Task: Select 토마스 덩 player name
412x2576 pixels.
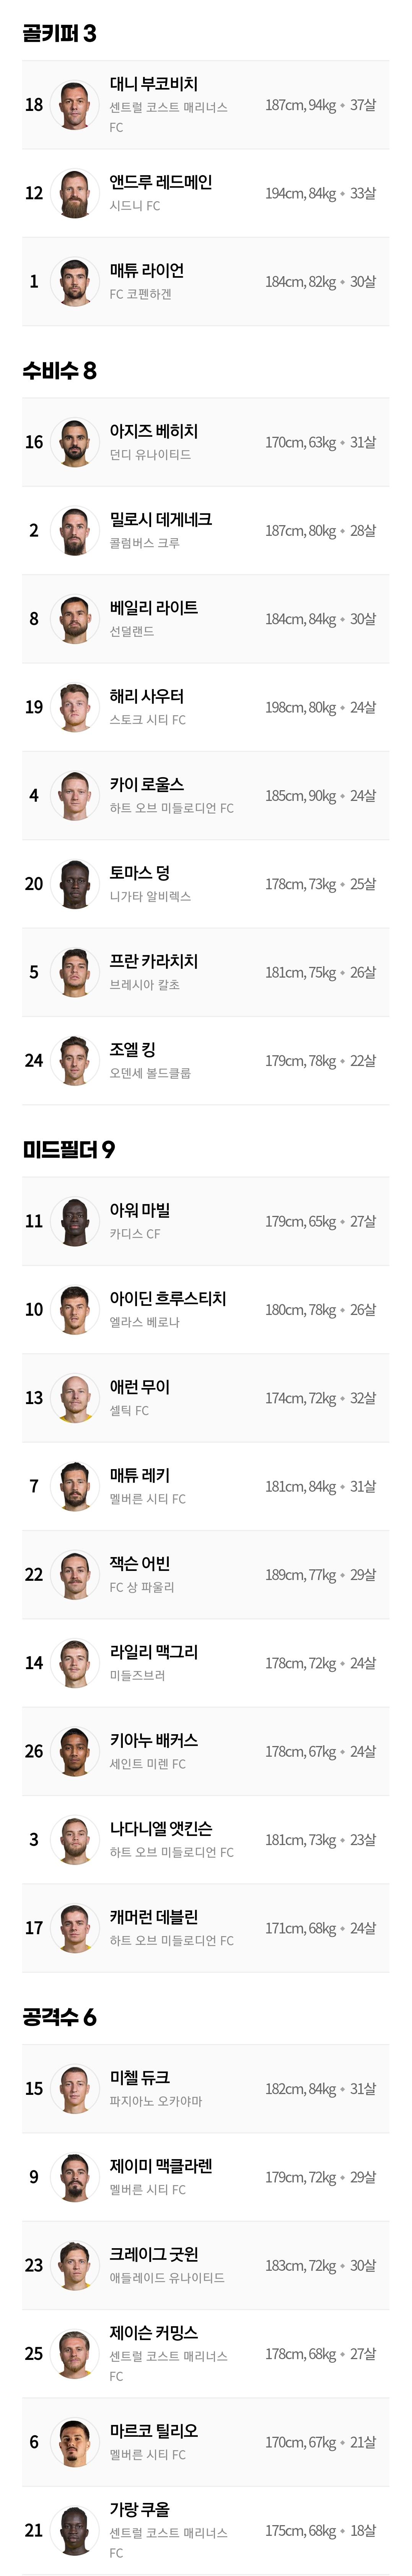Action: point(139,873)
